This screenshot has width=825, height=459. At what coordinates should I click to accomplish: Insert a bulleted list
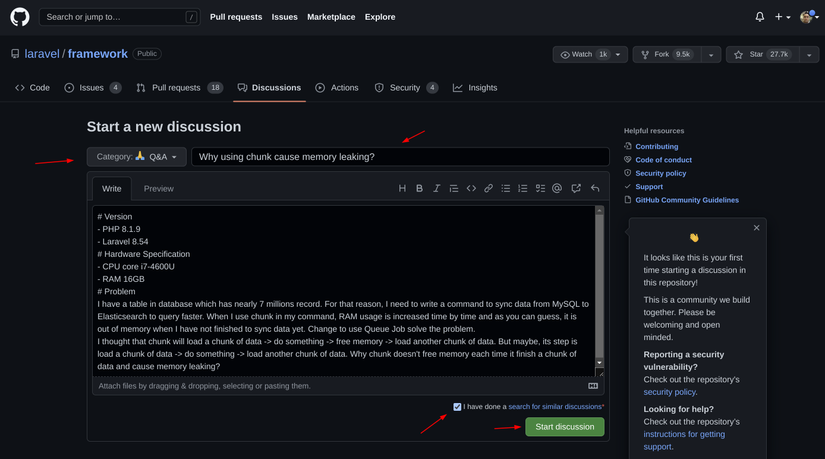(x=506, y=188)
